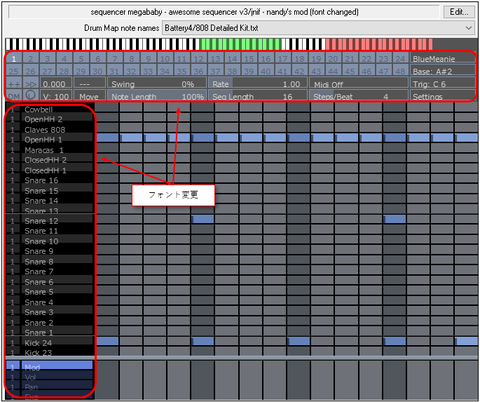This screenshot has width=480, height=402.
Task: Open the BlueMeanie theme selector
Action: tap(443, 59)
